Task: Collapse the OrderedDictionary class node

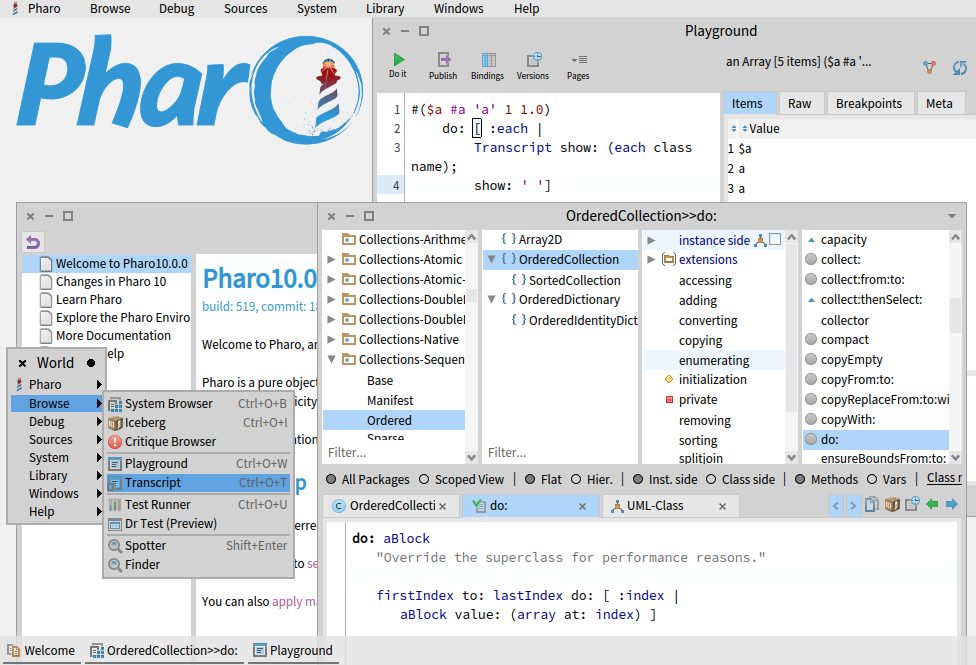Action: [491, 299]
